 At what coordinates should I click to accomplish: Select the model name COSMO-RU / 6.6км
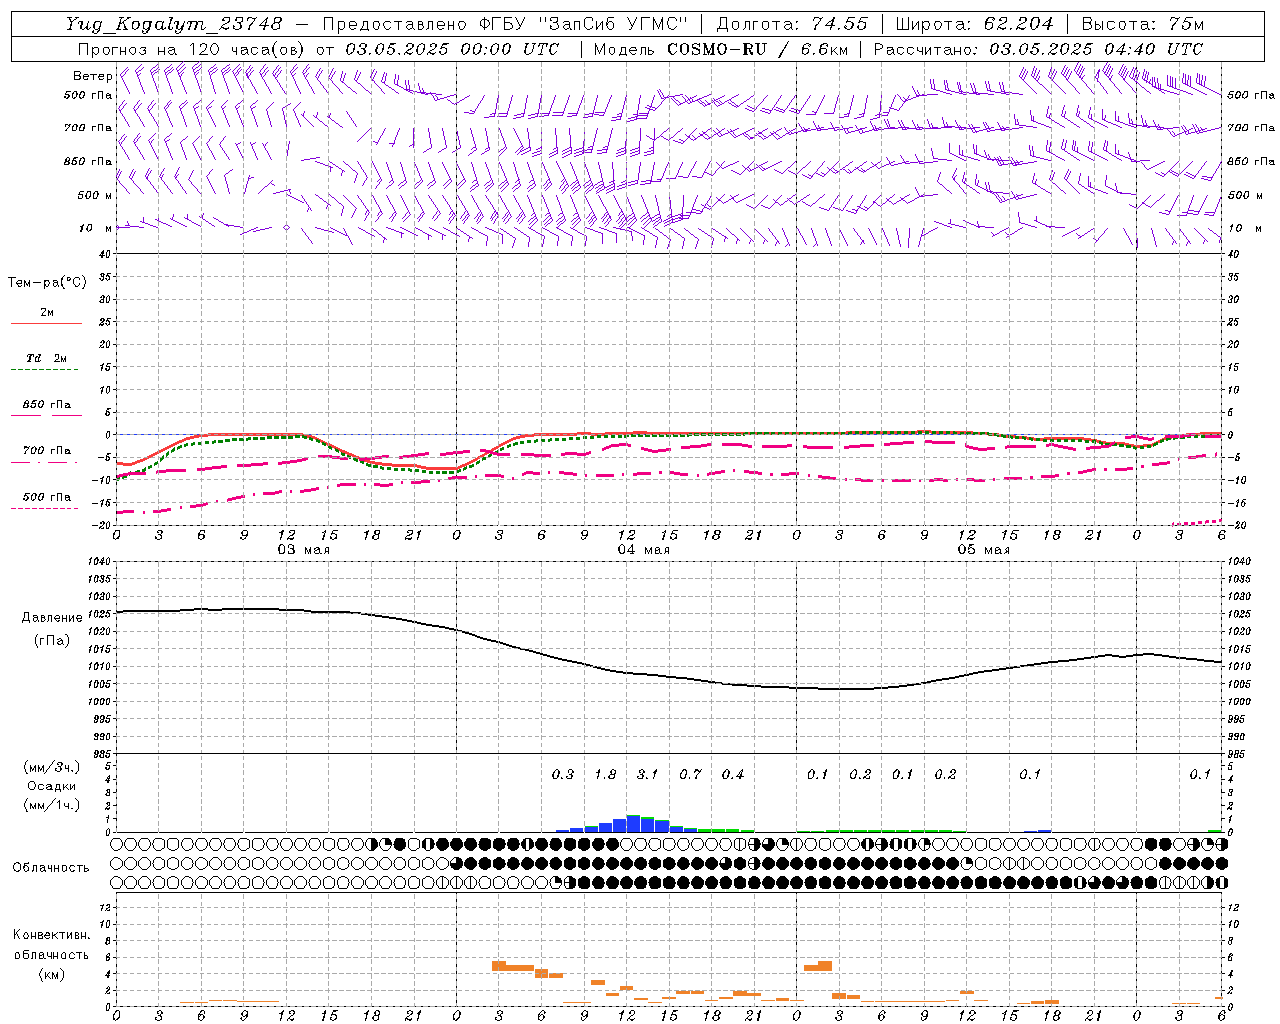point(757,49)
